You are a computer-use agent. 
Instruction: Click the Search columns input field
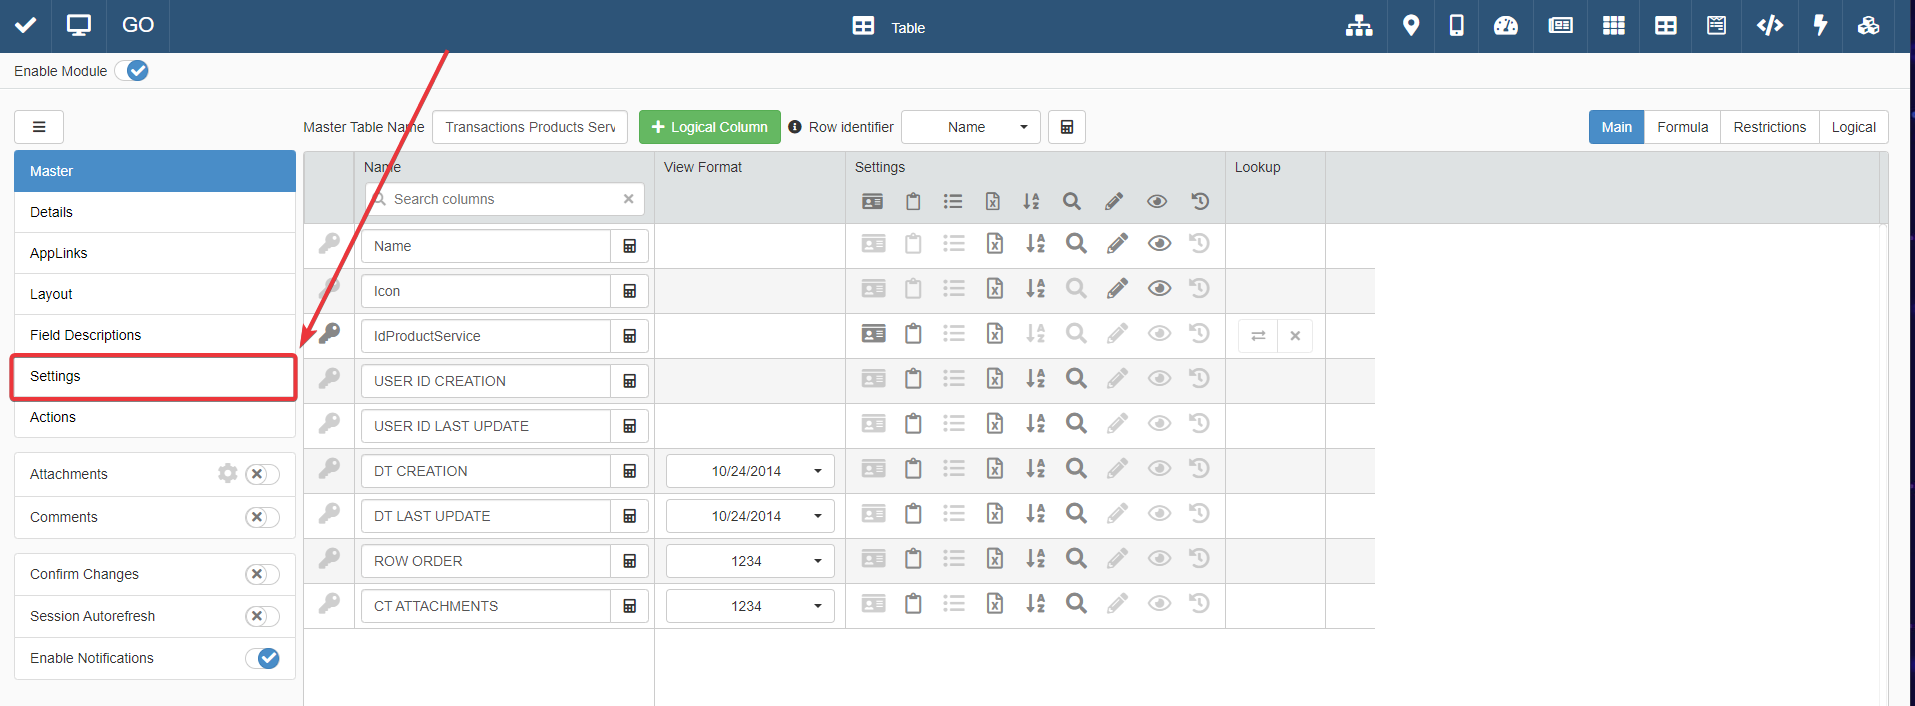(505, 199)
